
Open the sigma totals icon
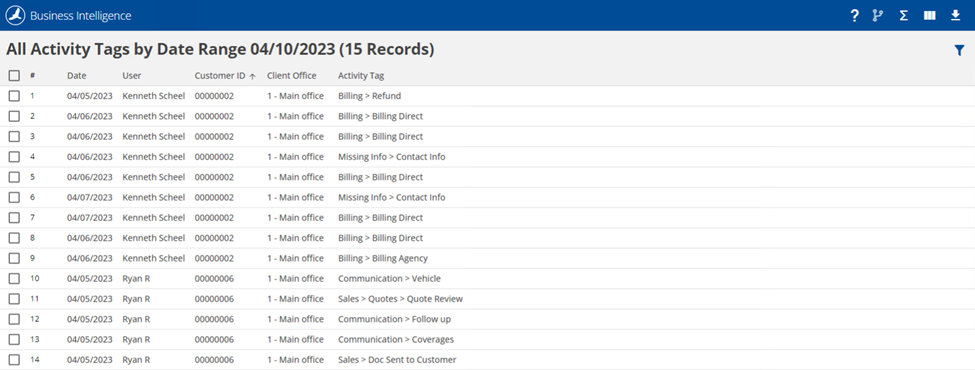903,16
